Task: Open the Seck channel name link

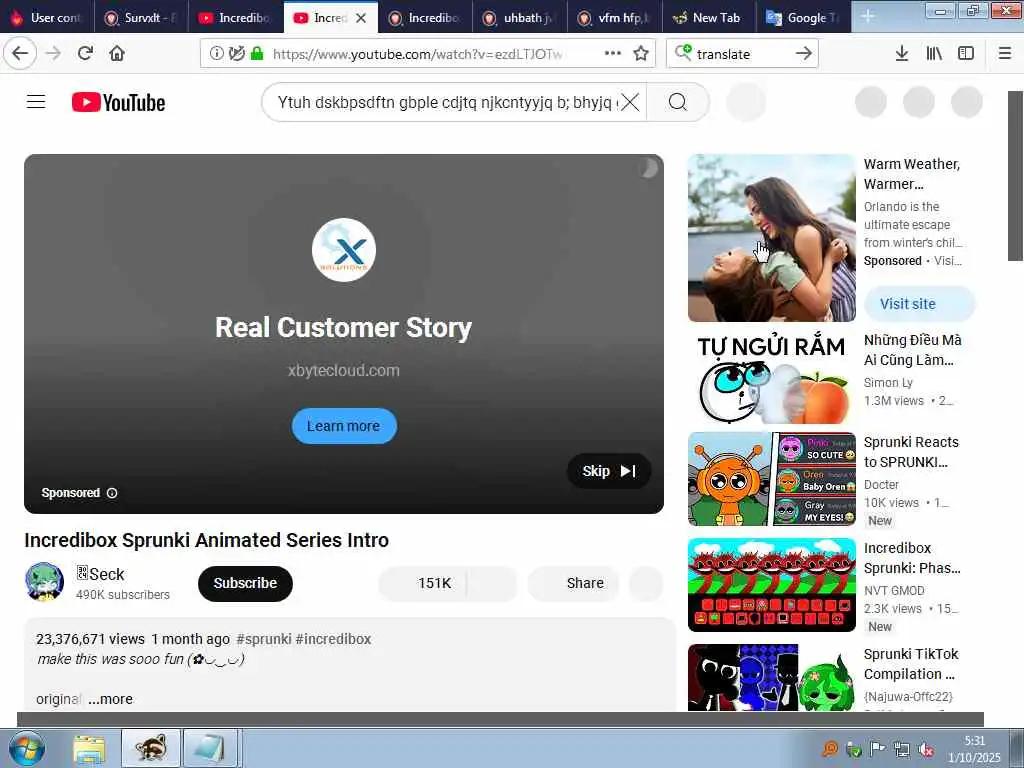Action: 100,574
